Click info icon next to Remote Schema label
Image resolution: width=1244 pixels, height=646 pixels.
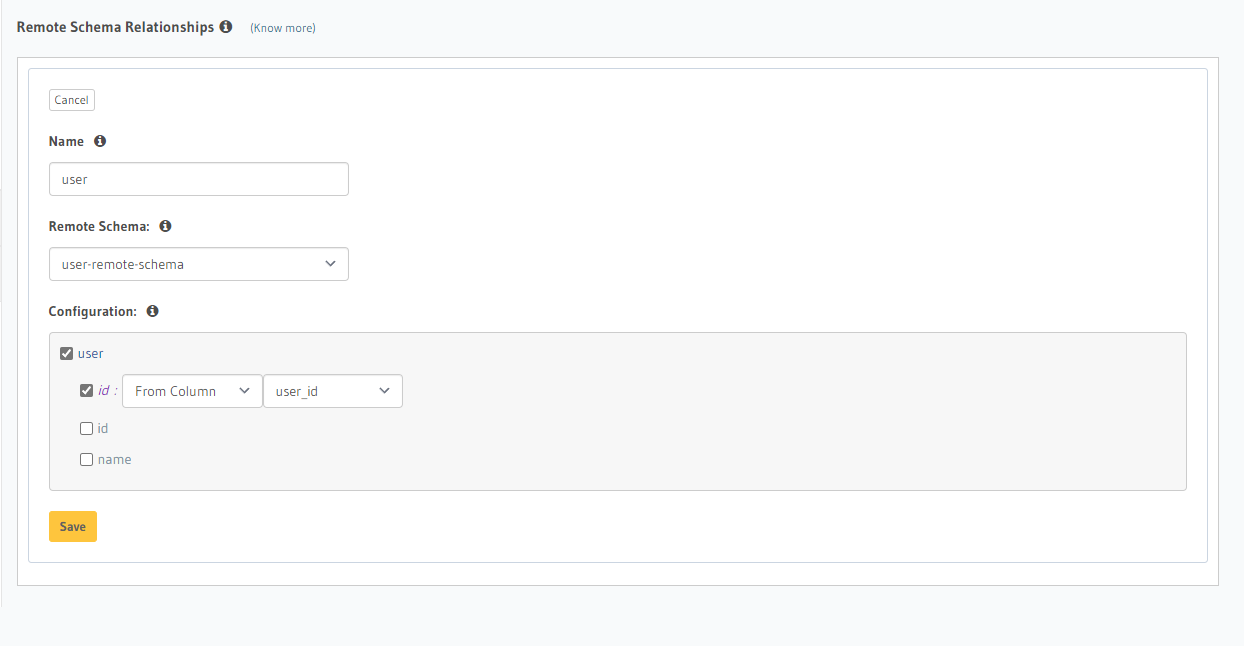[165, 226]
